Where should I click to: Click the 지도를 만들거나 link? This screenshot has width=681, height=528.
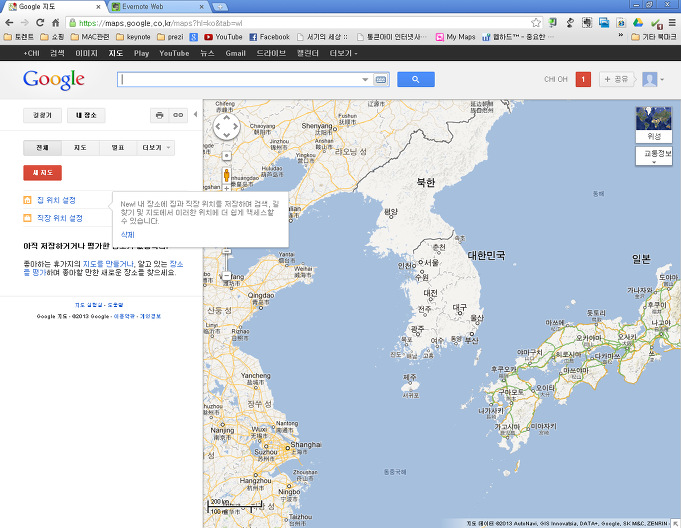108,264
